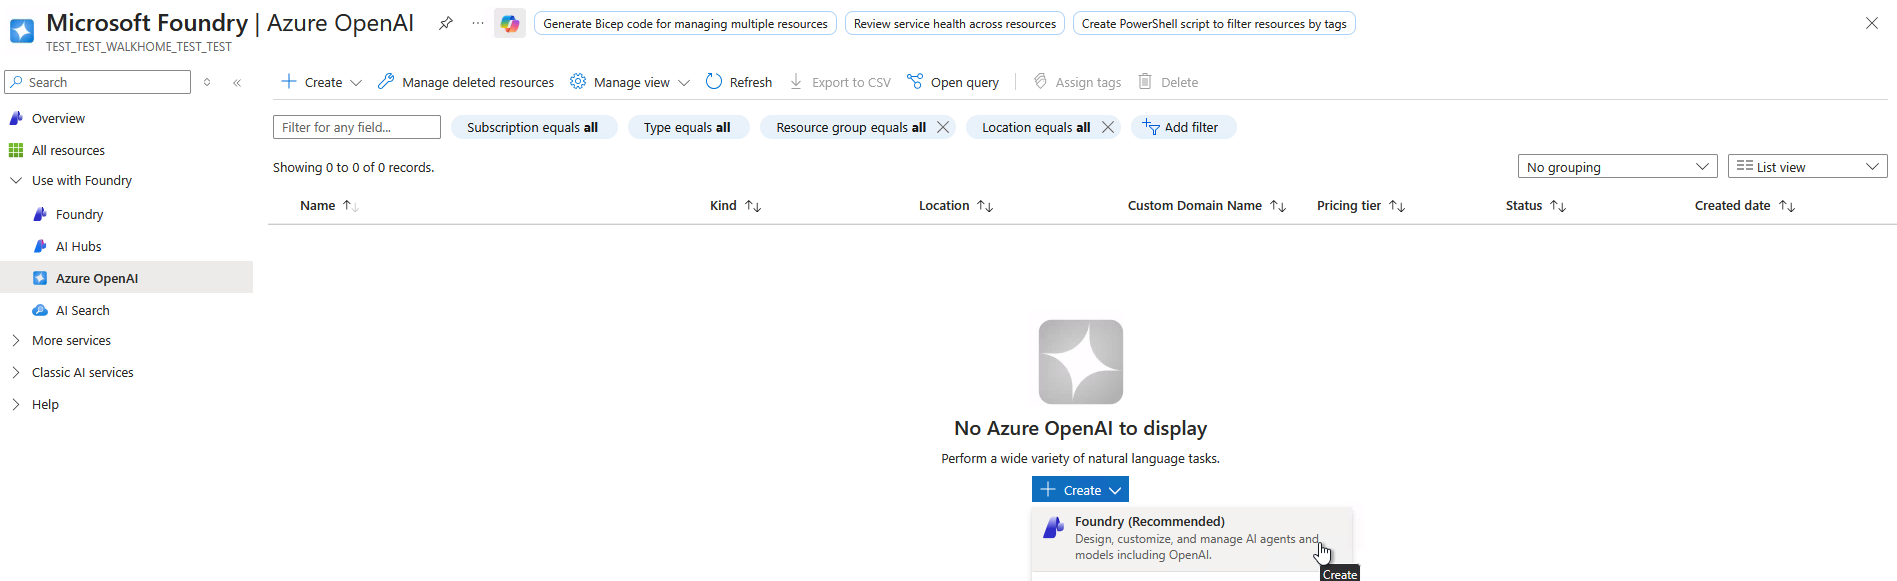Click the Microsoft Foundry logo icon
The image size is (1897, 581).
pyautogui.click(x=22, y=32)
